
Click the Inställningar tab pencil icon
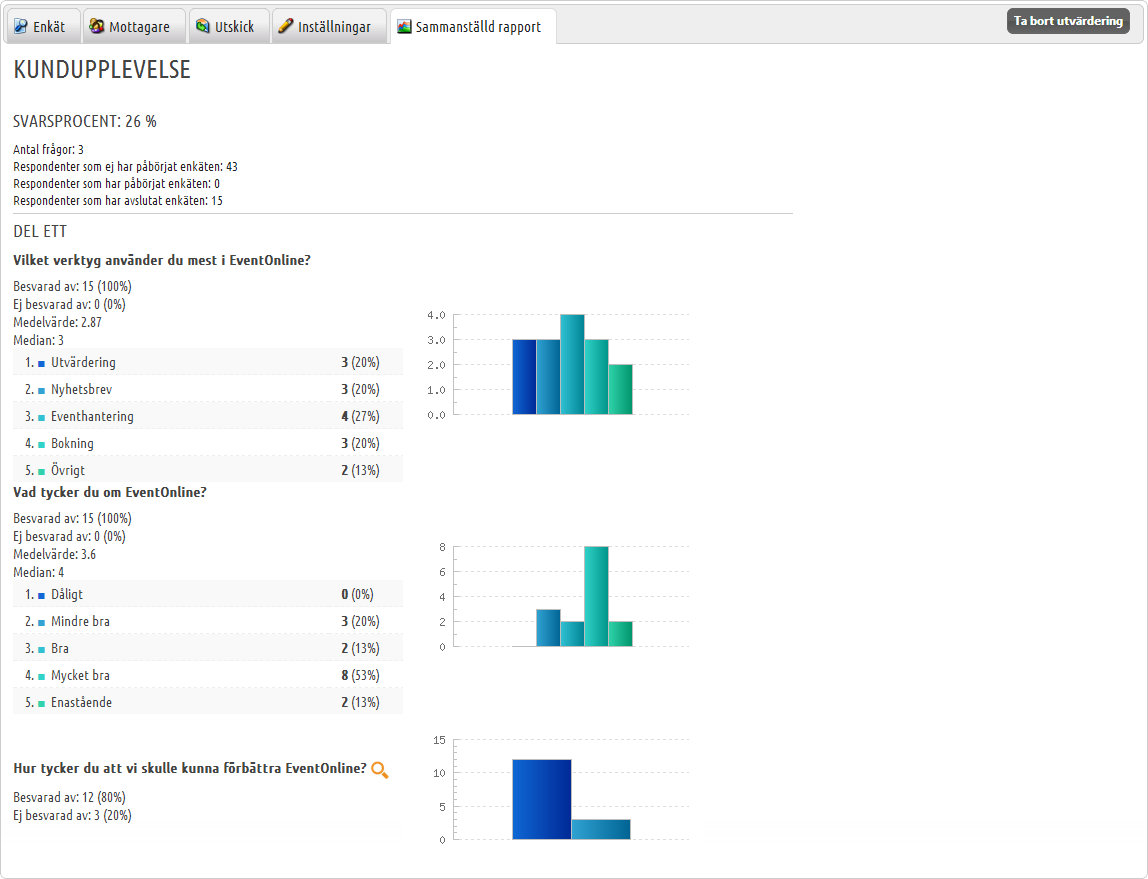pos(286,26)
